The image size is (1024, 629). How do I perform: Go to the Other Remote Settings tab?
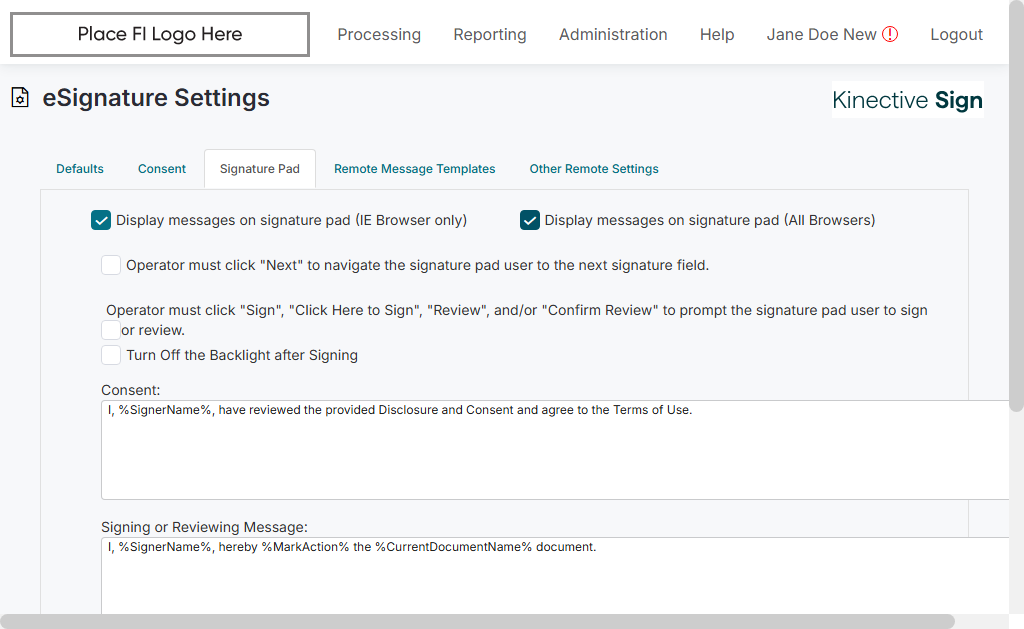pyautogui.click(x=594, y=169)
